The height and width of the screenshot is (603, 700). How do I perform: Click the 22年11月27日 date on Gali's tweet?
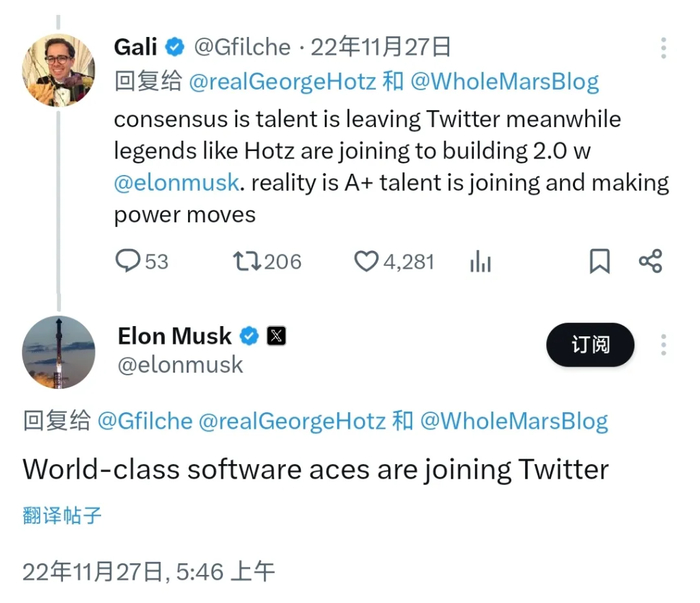(x=381, y=47)
